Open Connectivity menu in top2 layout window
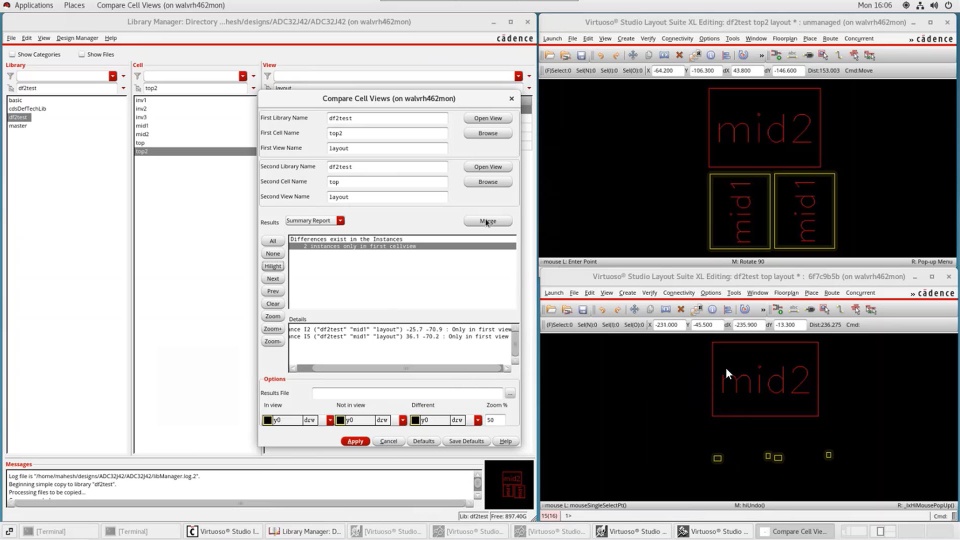The width and height of the screenshot is (960, 540). pos(677,39)
